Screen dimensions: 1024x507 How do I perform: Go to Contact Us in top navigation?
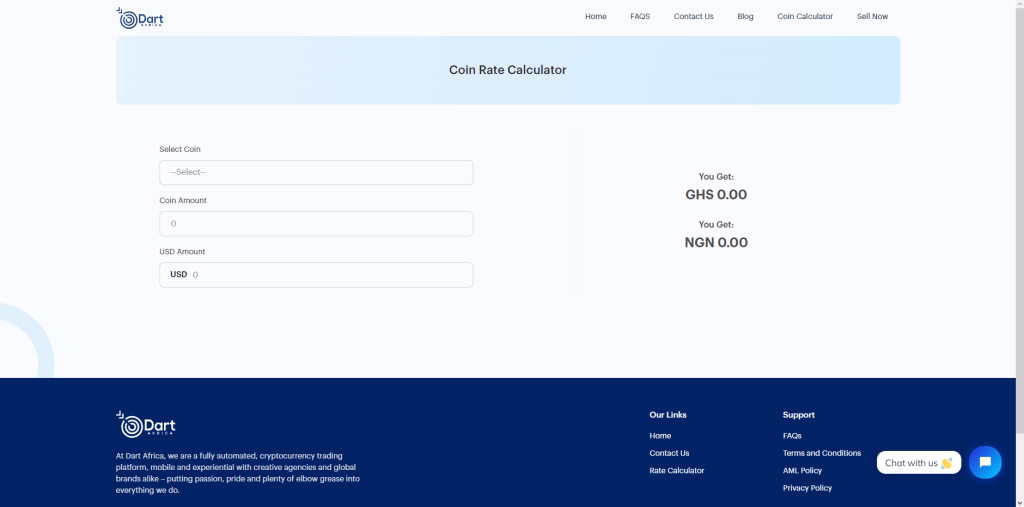pos(694,16)
